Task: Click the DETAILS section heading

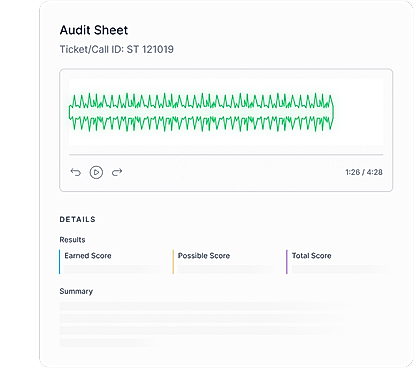Action: click(x=78, y=219)
